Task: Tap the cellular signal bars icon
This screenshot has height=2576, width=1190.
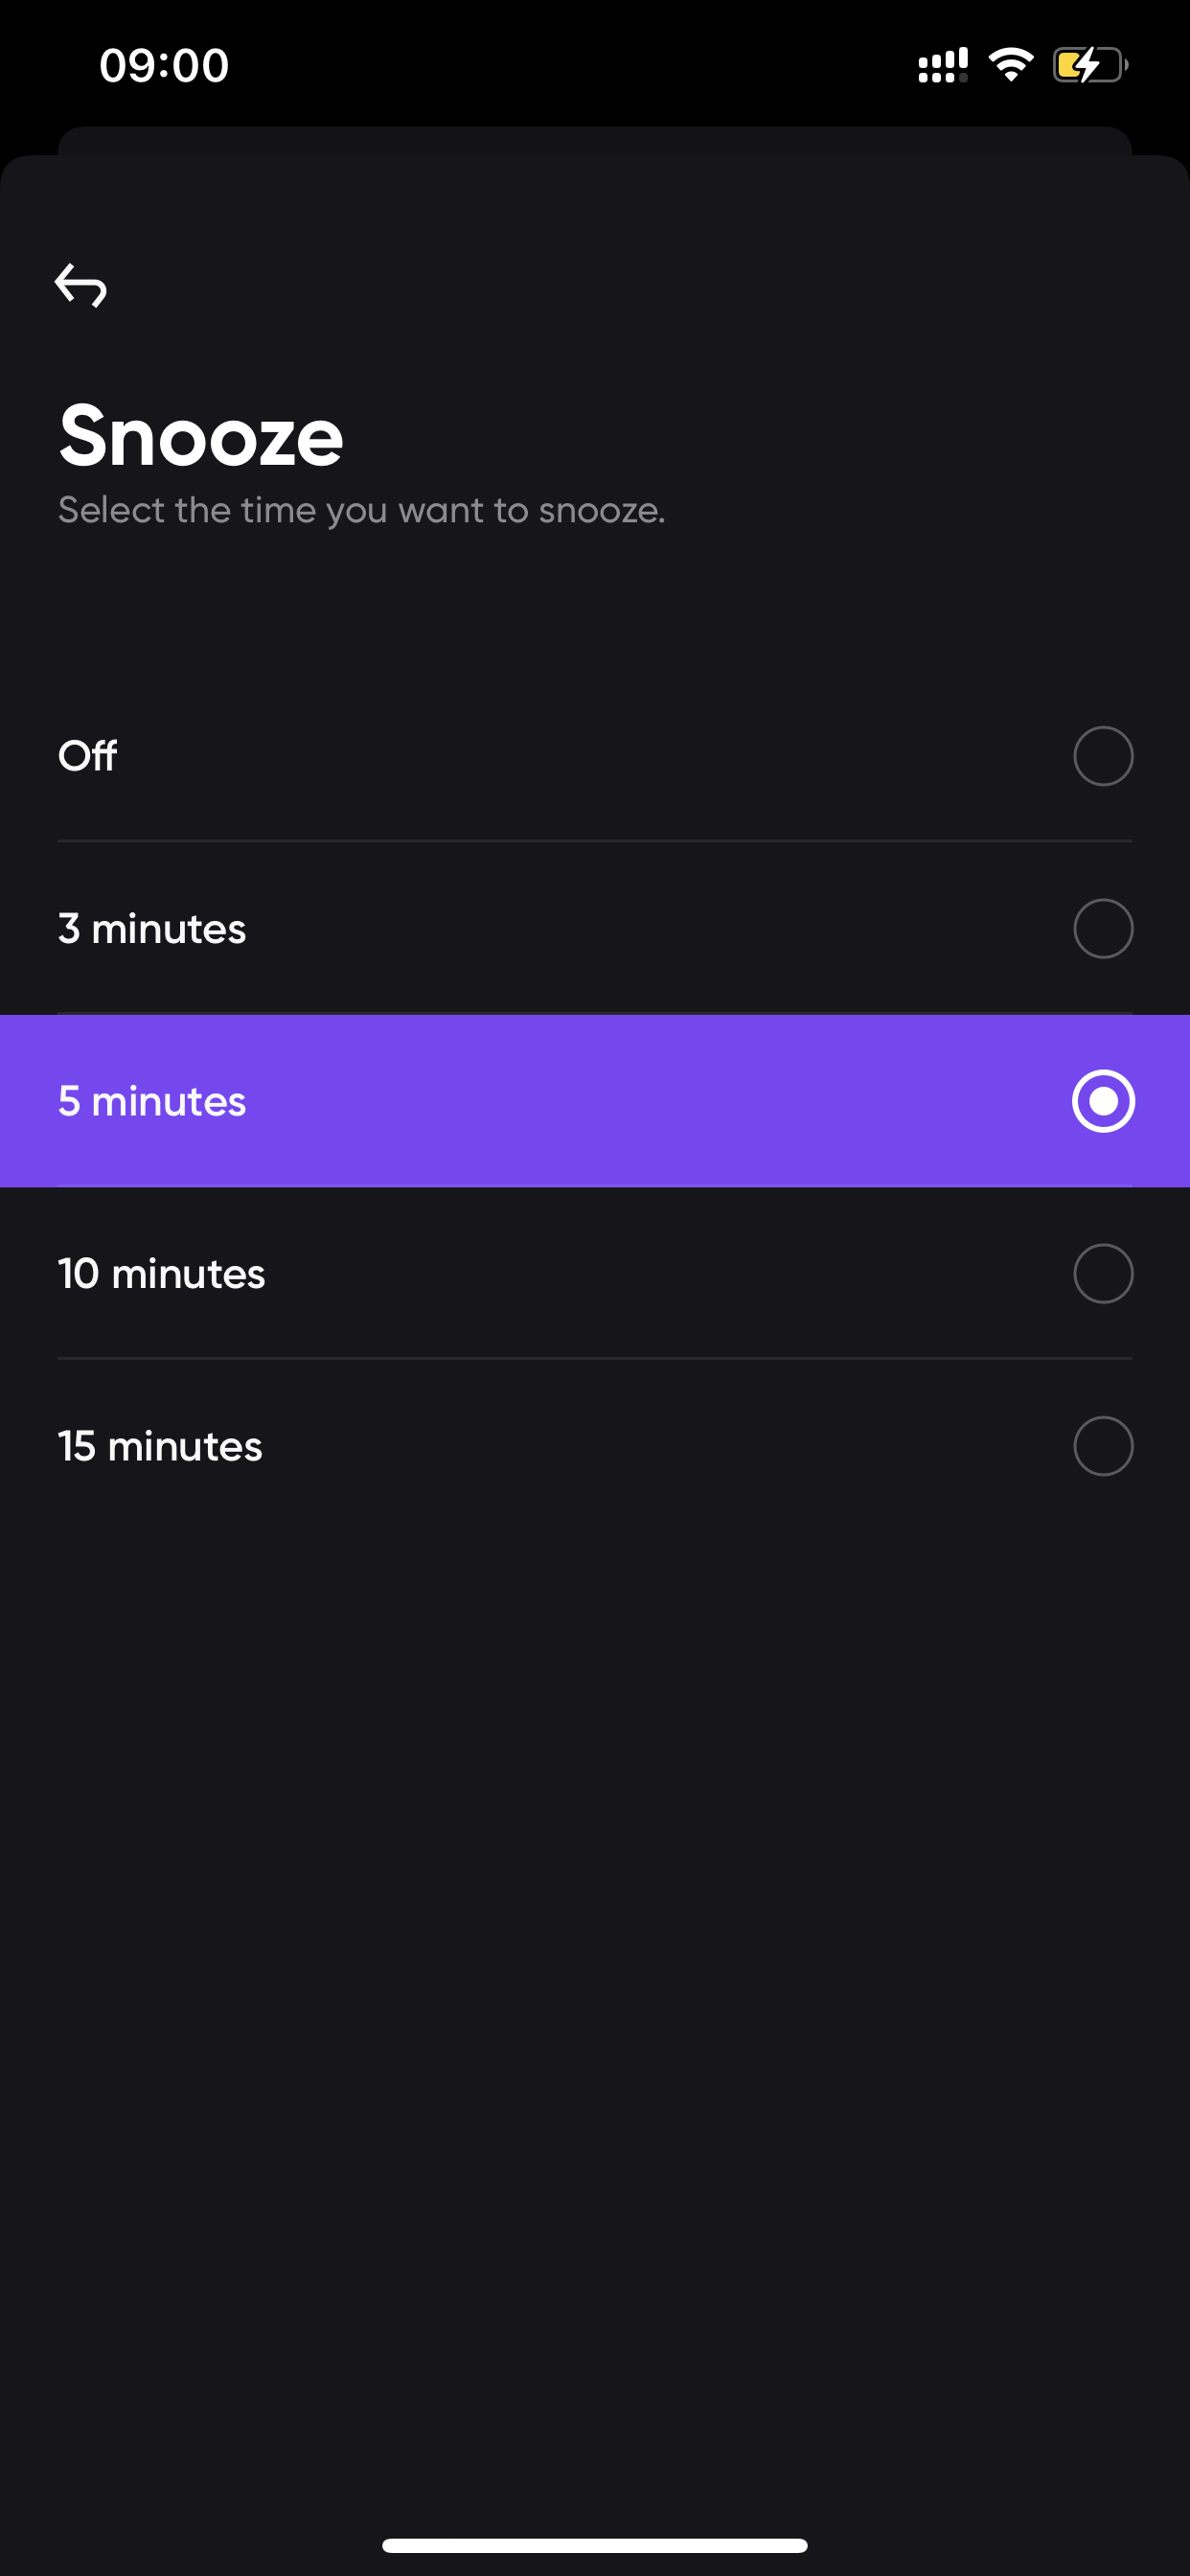Action: 943,65
